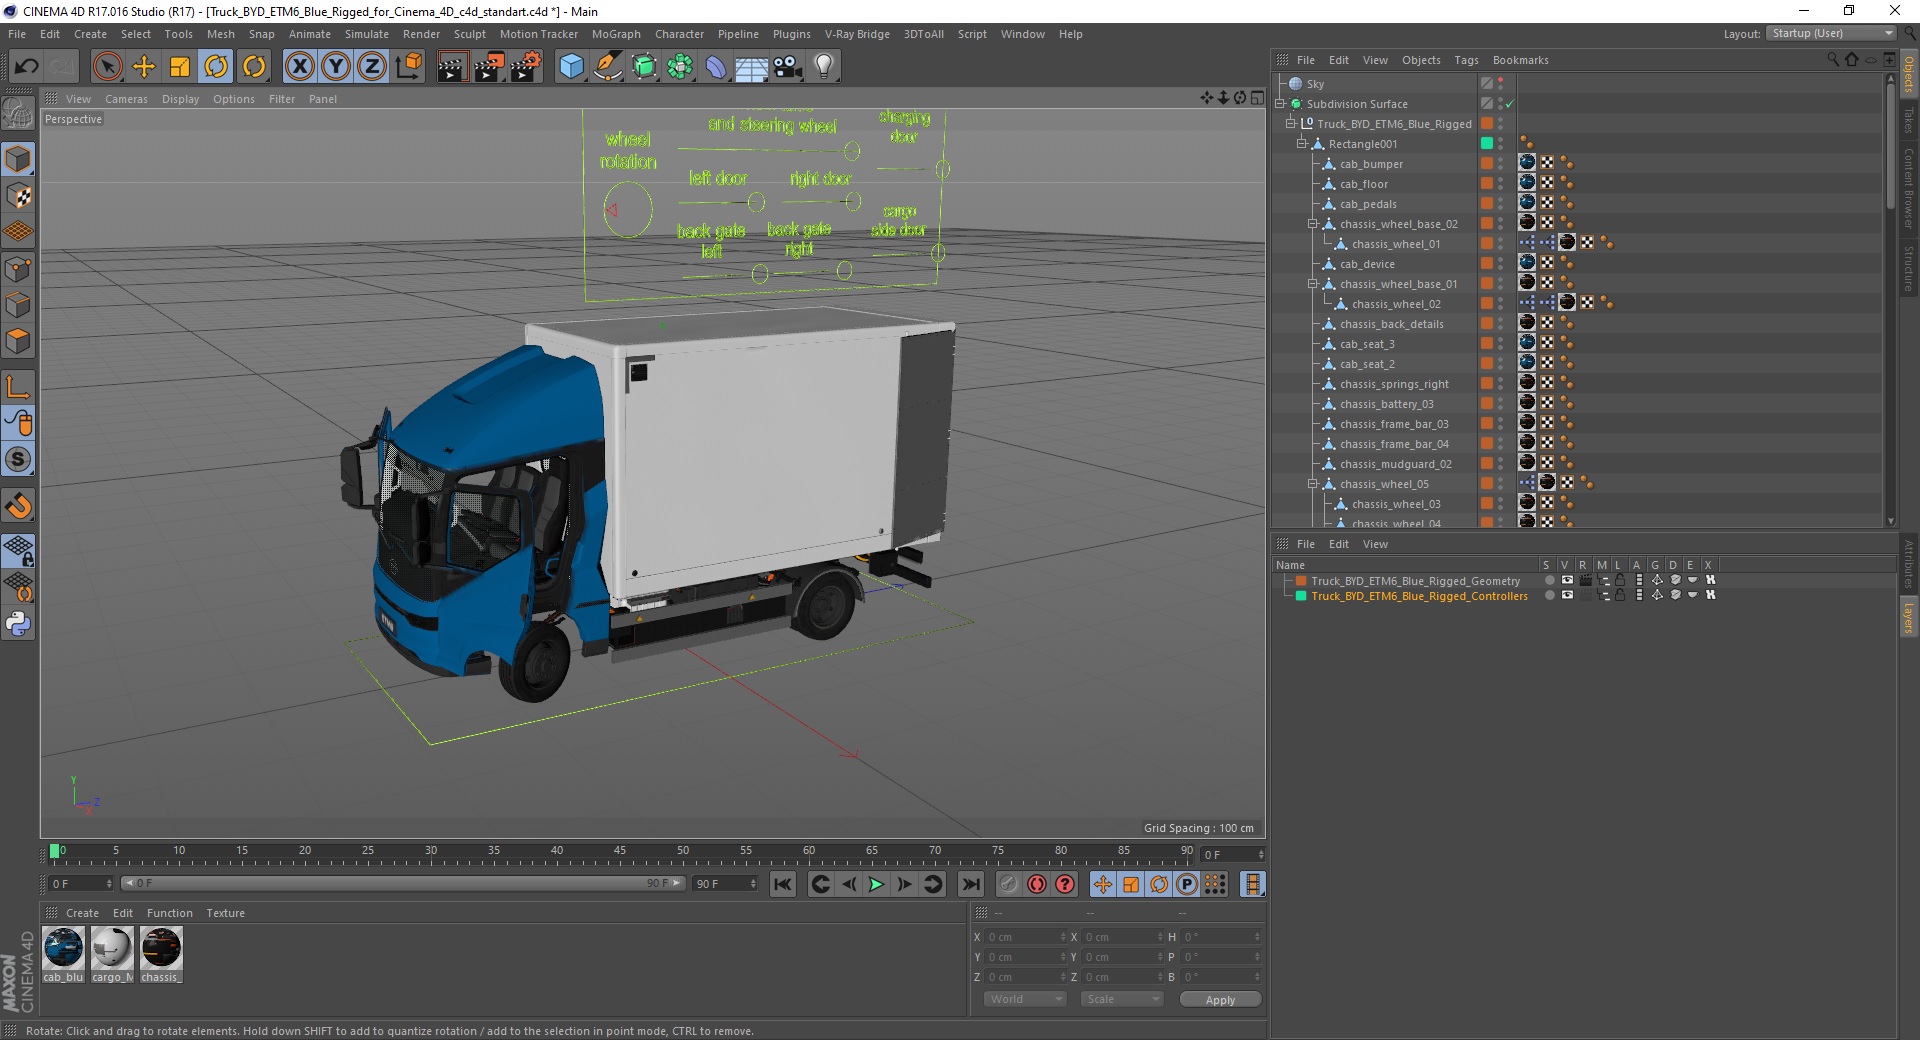Screen dimensions: 1920x1040
Task: Open the V-Ray Bridge menu
Action: point(857,34)
